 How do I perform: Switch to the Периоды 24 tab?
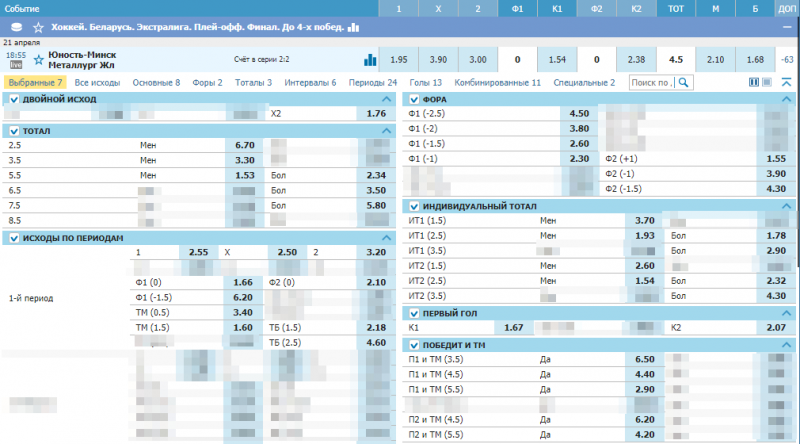[378, 83]
